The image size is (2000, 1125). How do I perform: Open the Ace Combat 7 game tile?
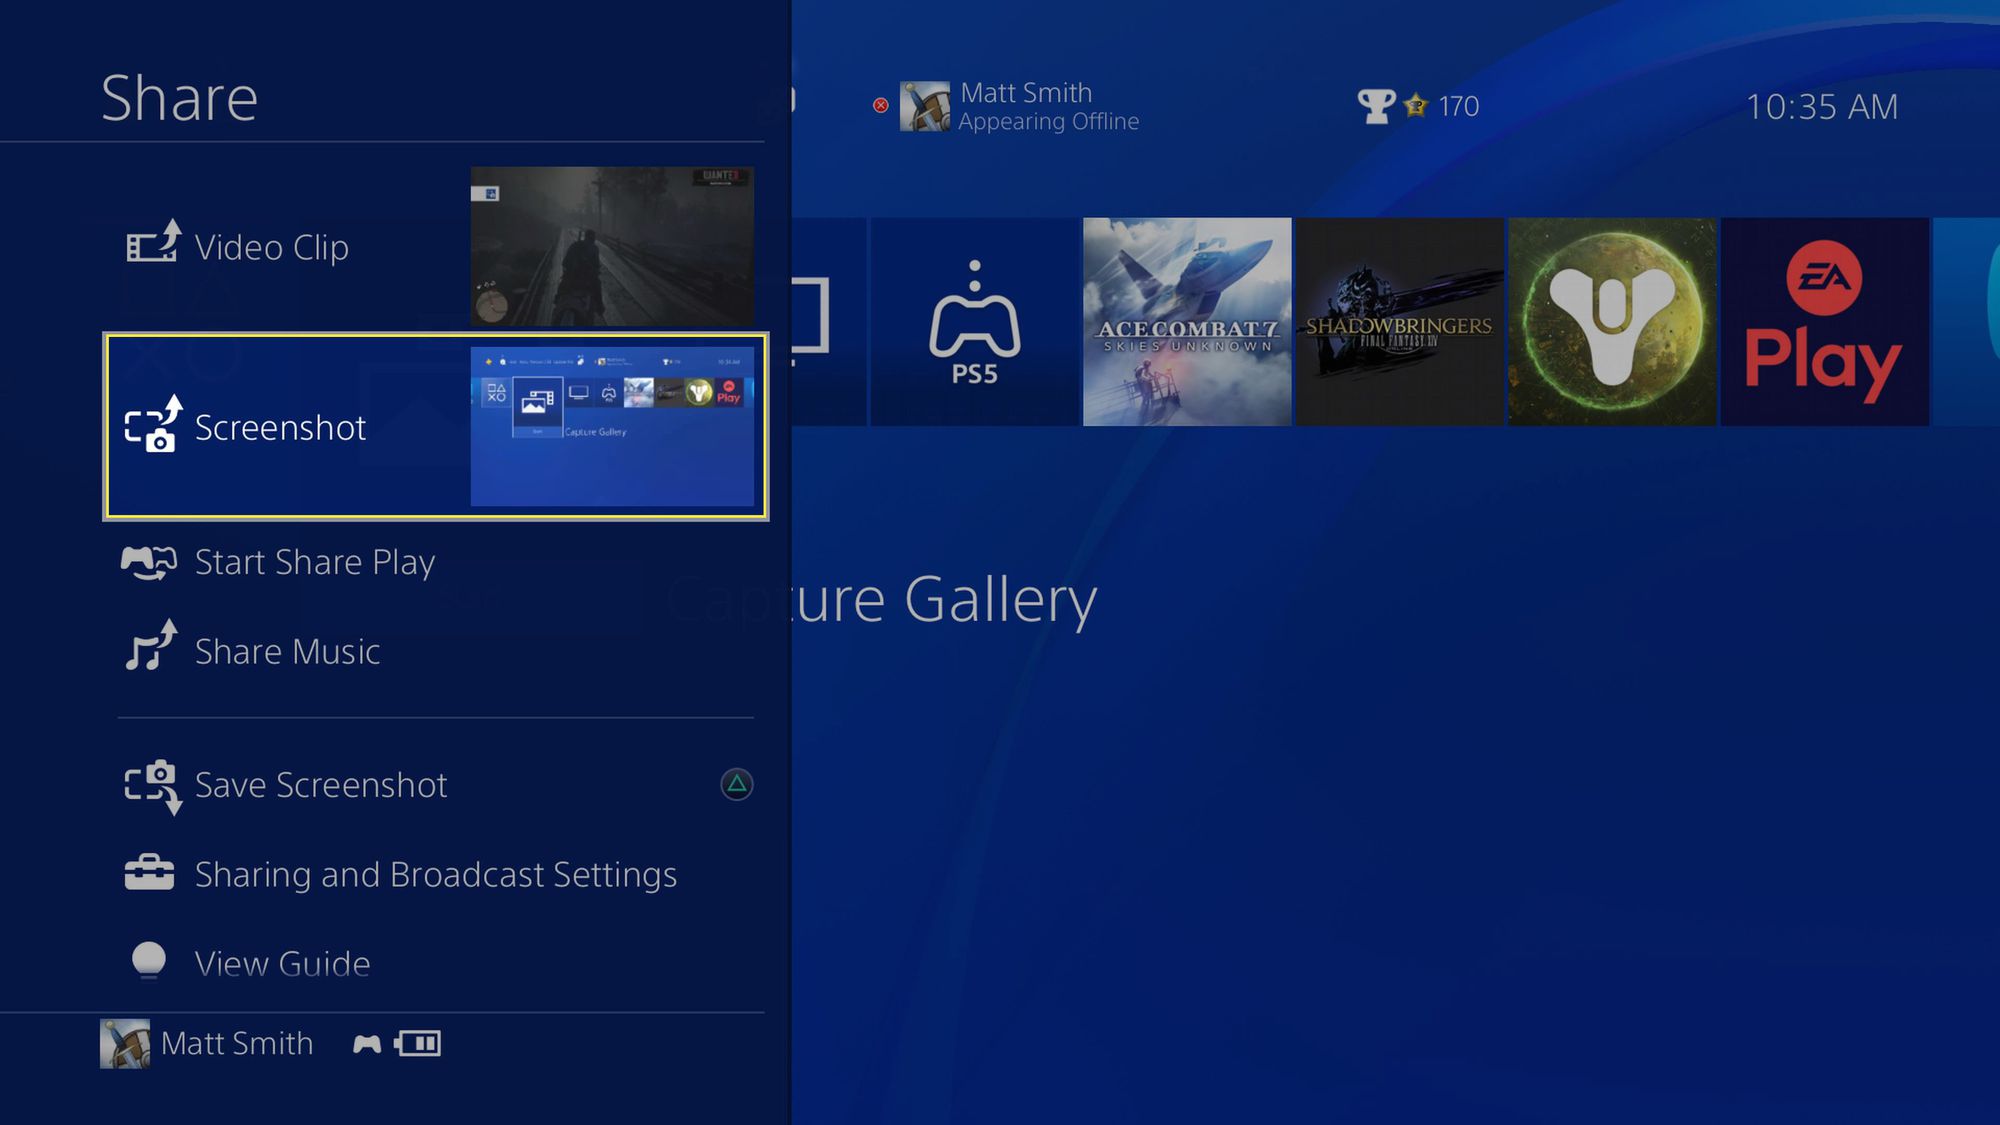coord(1187,321)
